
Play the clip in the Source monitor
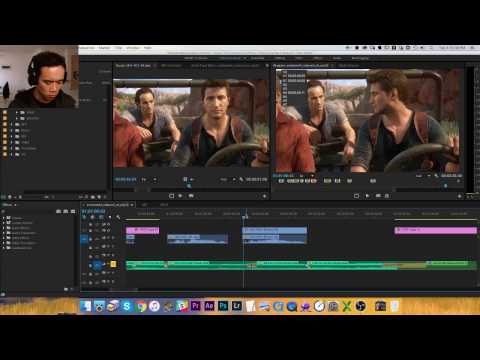(181, 196)
